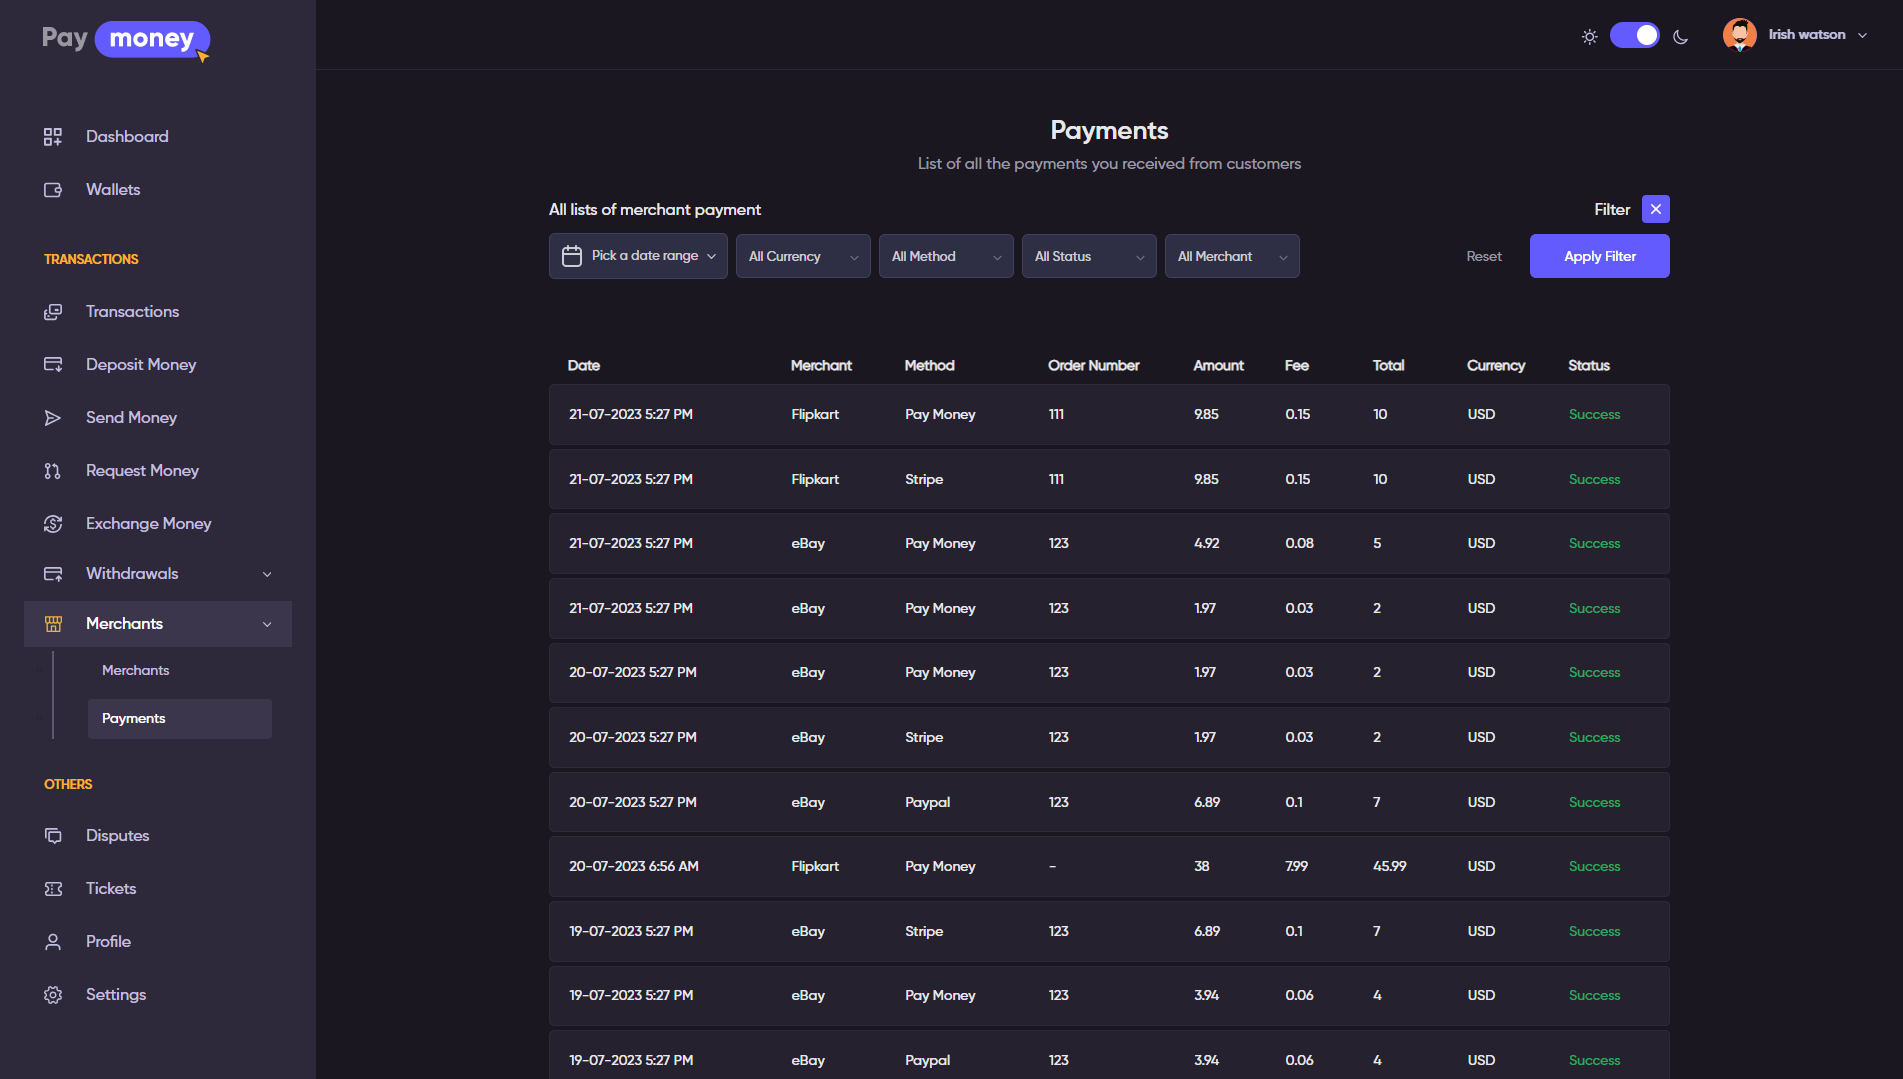
Task: Toggle dark mode switch at top bar
Action: 1635,35
